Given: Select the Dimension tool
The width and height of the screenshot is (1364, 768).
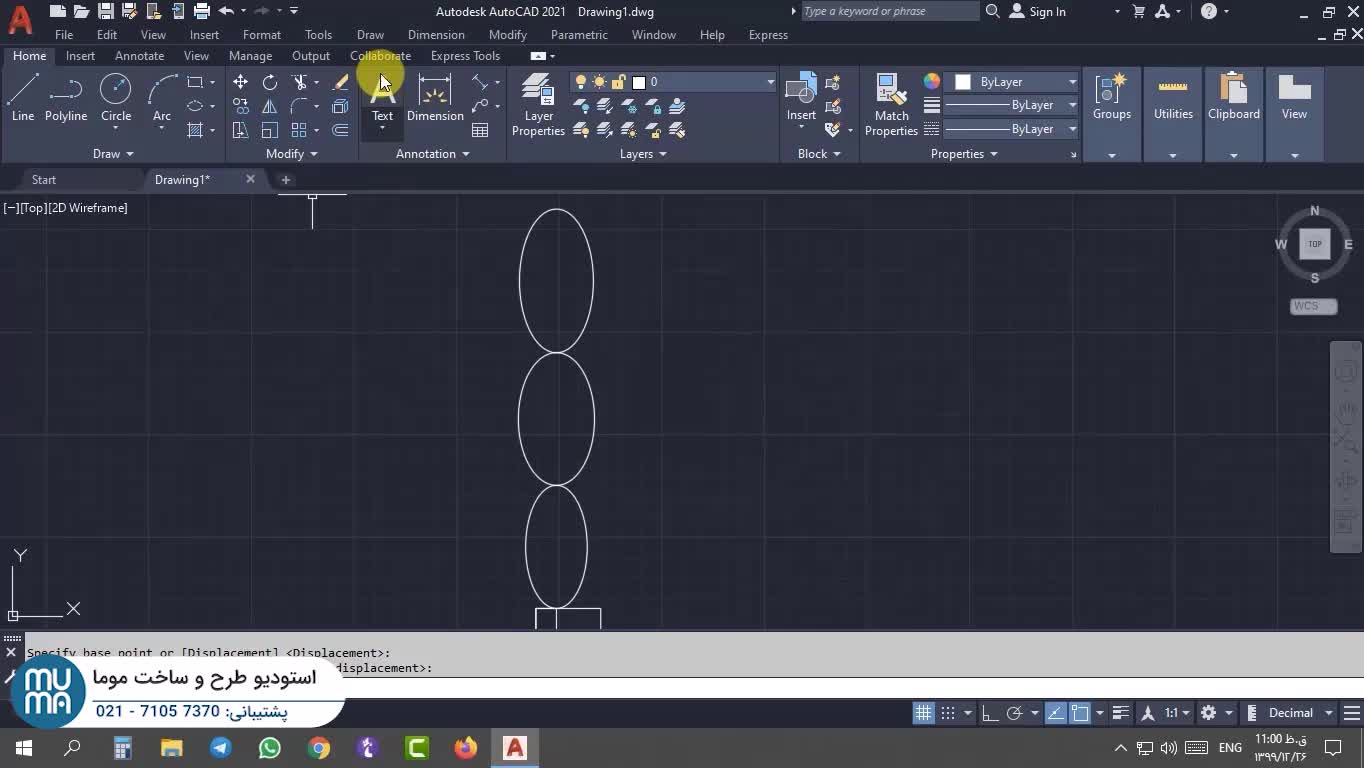Looking at the screenshot, I should point(435,98).
